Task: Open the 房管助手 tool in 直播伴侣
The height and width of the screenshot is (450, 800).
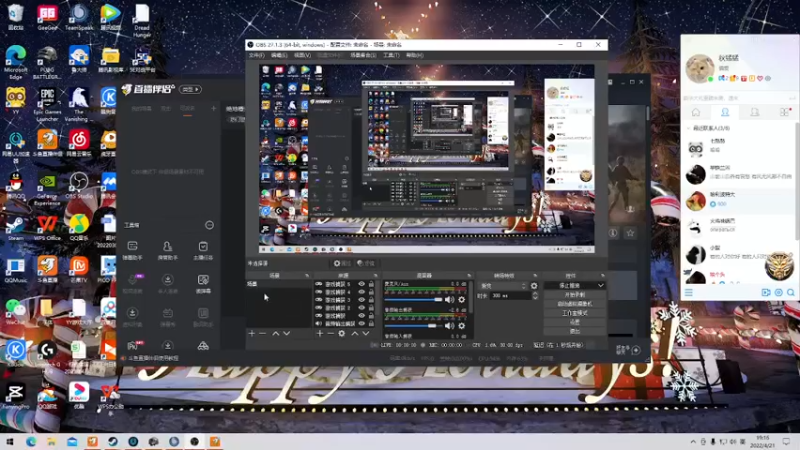Action: (167, 251)
